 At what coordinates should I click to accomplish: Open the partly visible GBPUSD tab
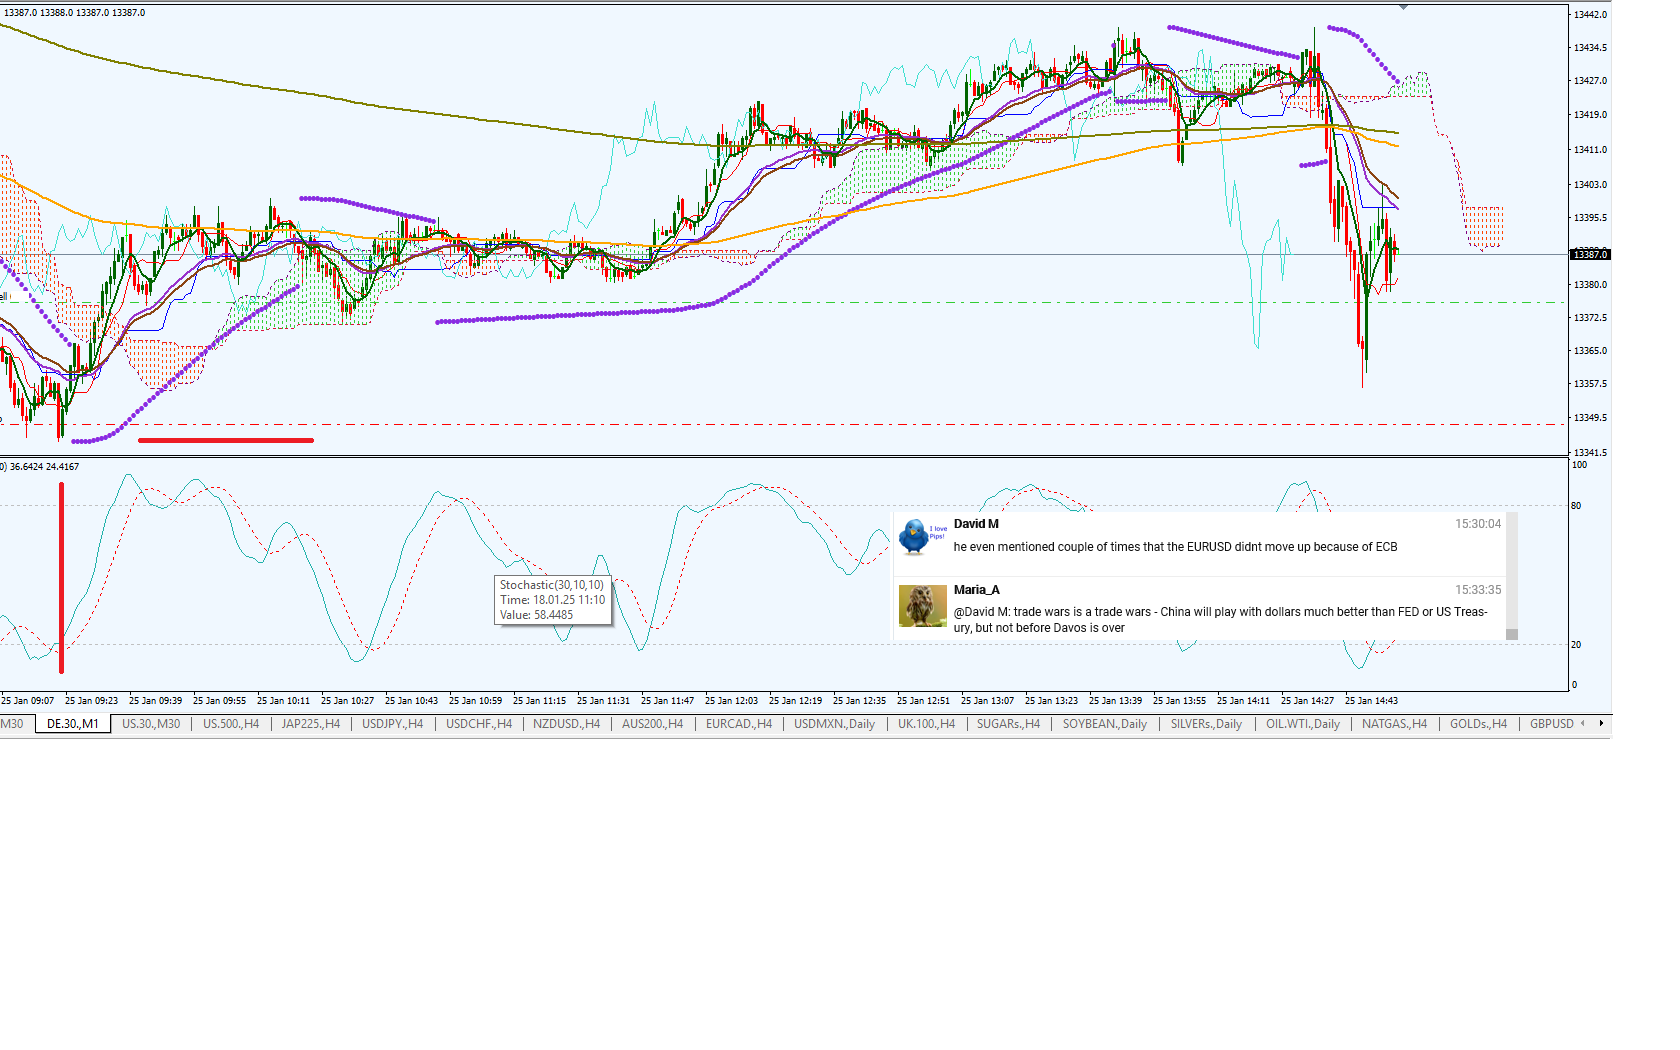[1551, 724]
